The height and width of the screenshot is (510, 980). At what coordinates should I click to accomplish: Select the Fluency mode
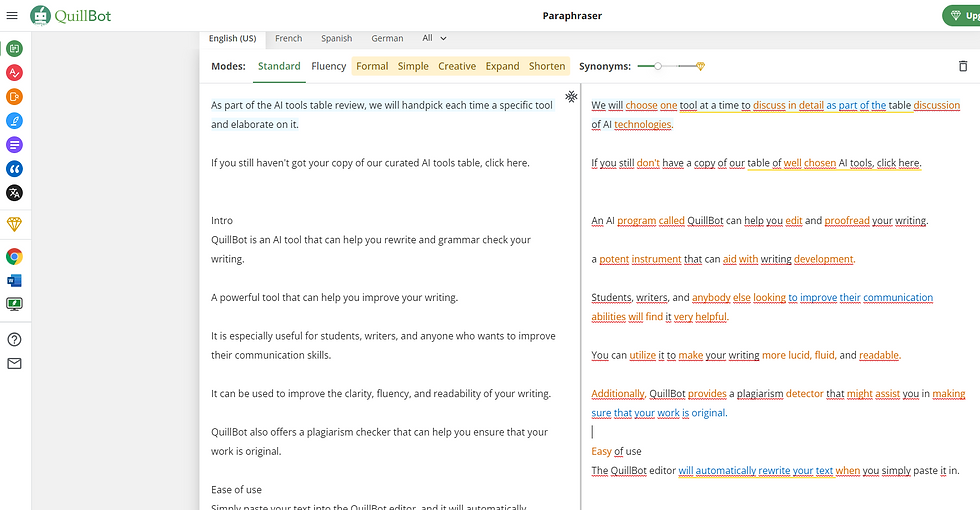(x=329, y=66)
